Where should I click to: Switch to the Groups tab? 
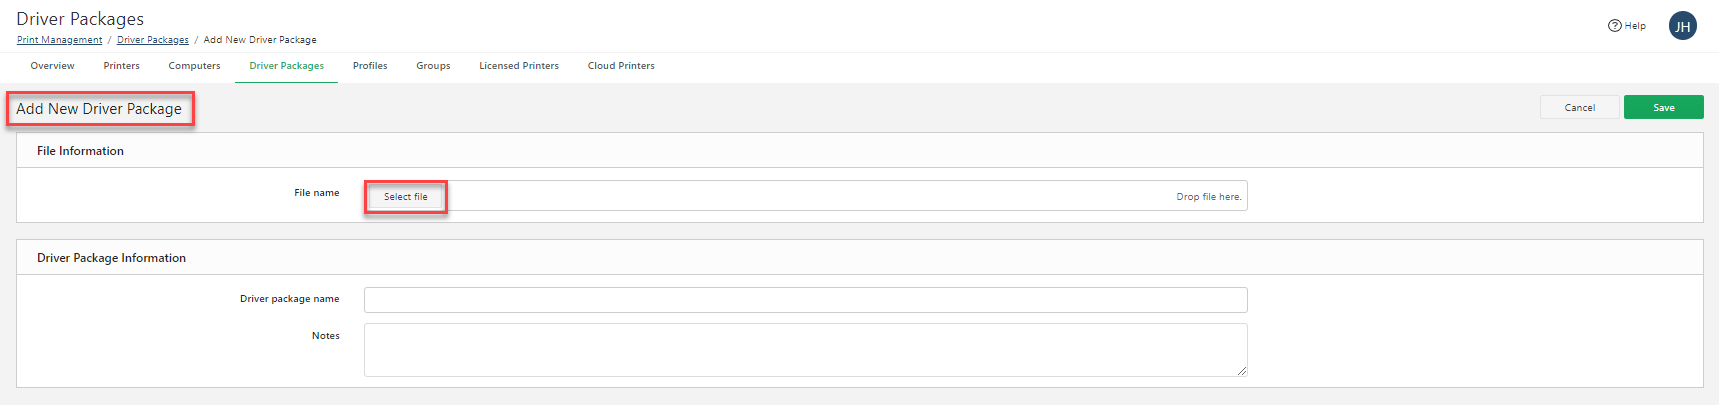(x=433, y=66)
